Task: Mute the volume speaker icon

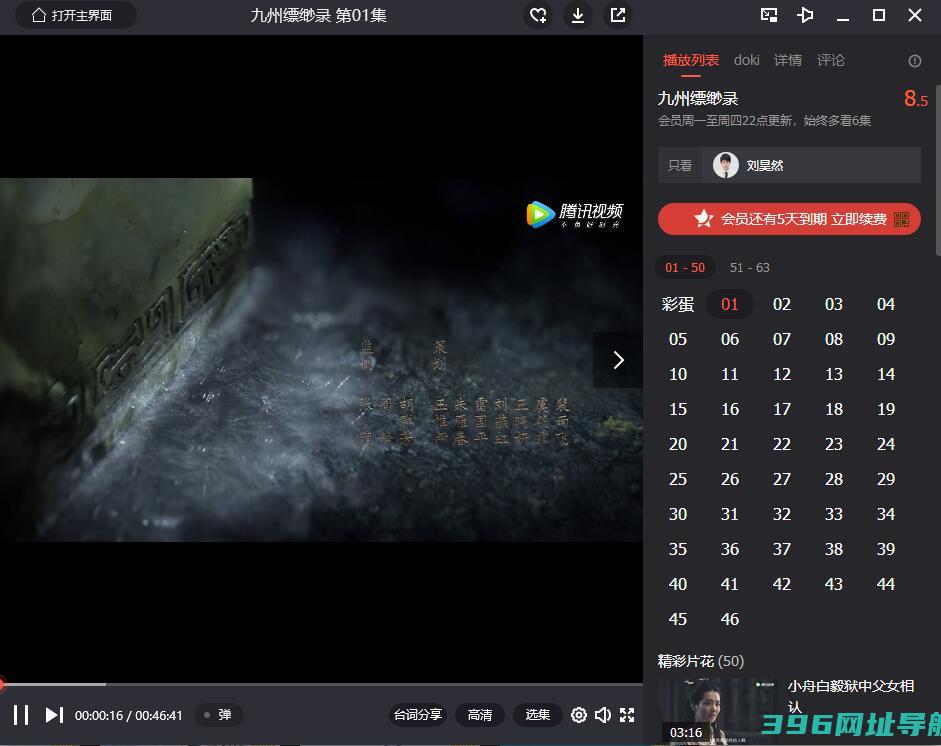Action: click(603, 715)
